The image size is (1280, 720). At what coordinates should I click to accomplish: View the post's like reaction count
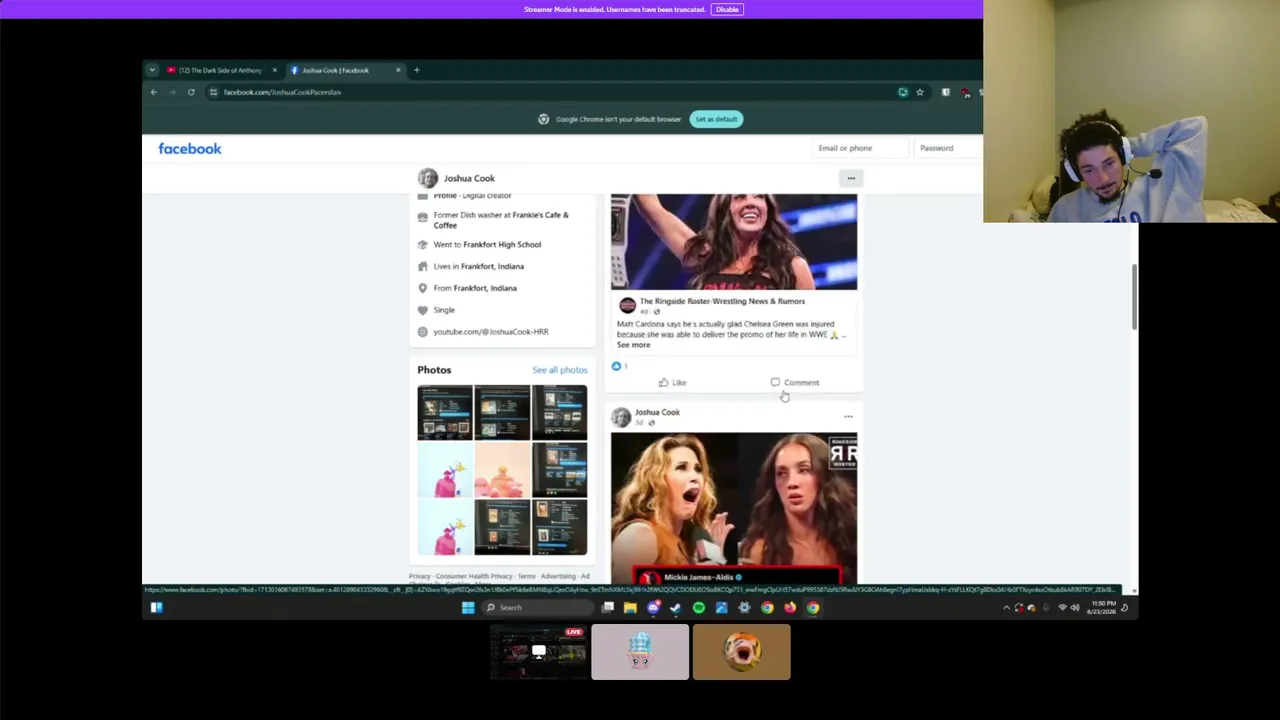pos(619,366)
